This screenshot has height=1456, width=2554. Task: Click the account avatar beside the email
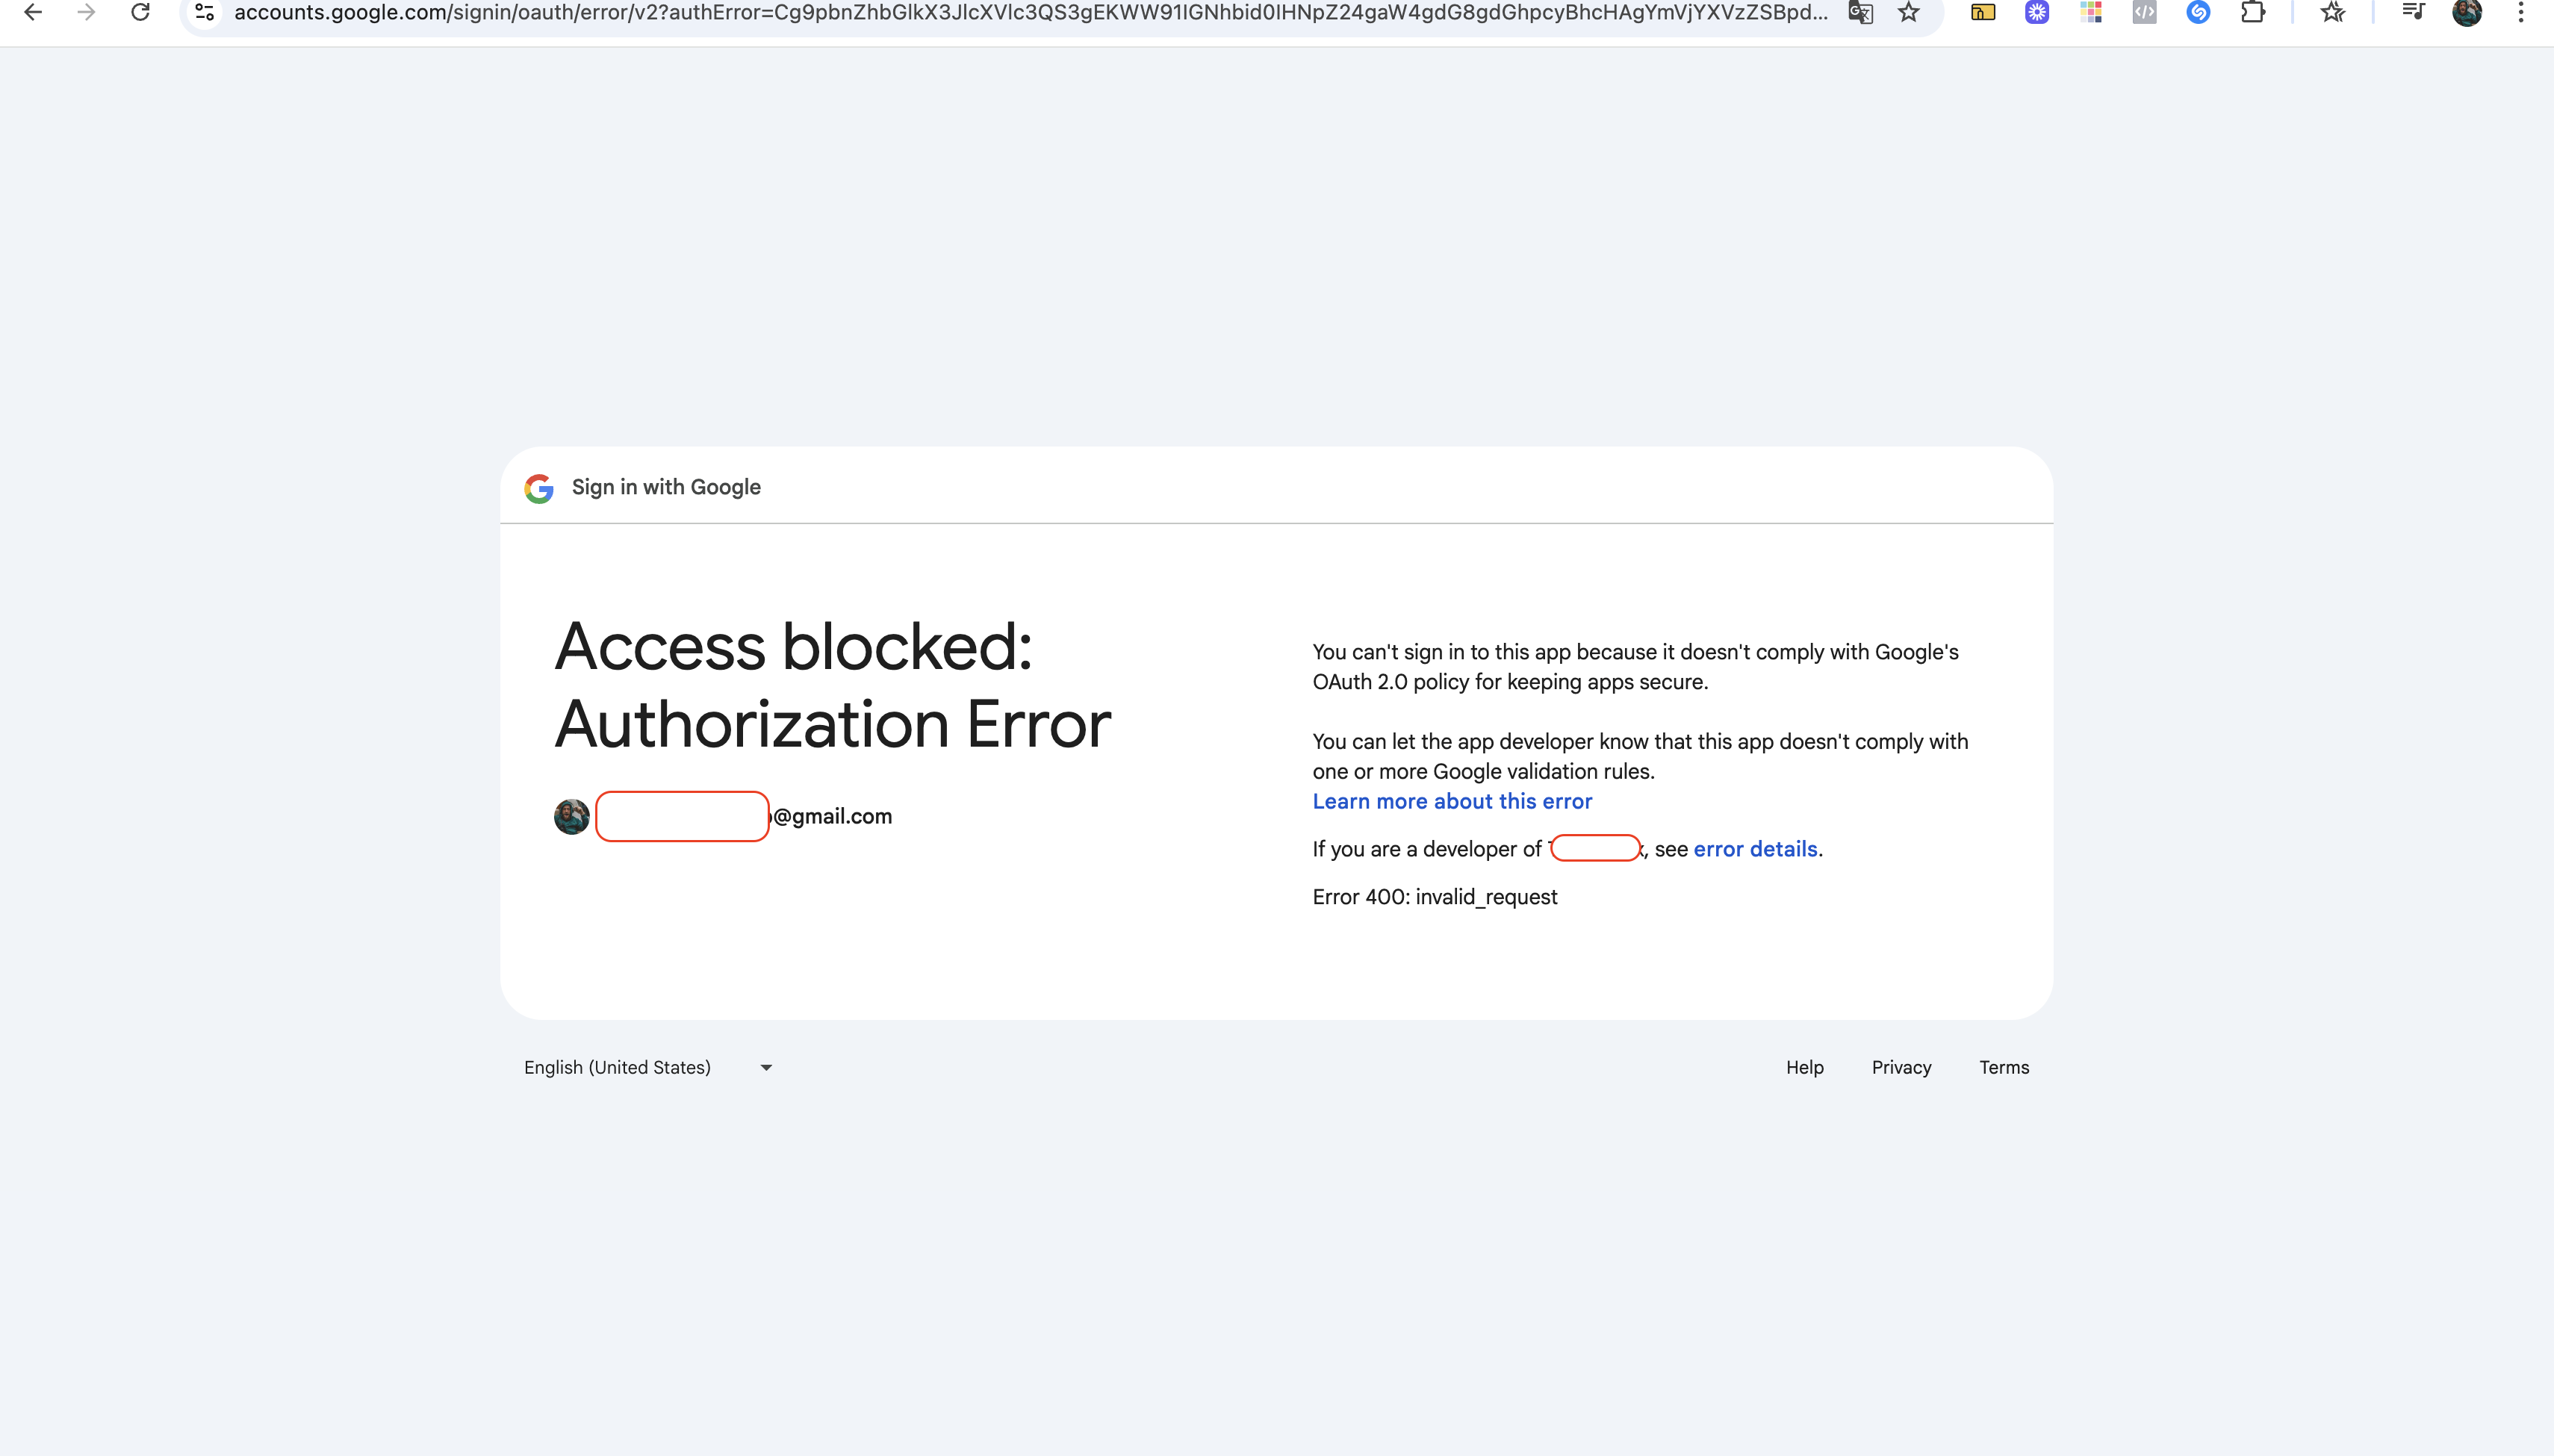pos(572,816)
